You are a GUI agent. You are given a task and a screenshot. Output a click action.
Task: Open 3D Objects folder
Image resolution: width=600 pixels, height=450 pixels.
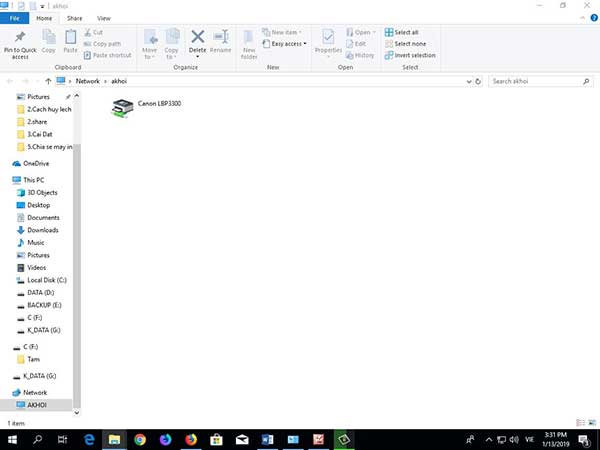coord(42,192)
